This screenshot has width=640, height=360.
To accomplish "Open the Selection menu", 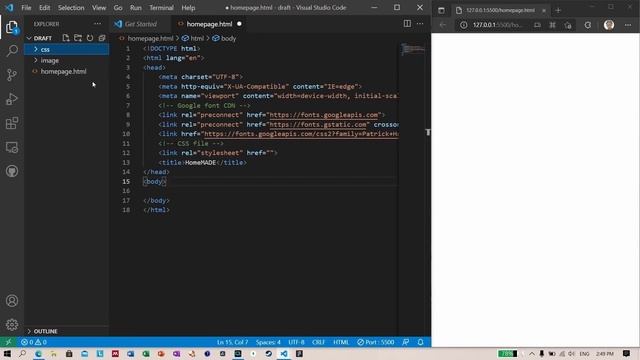I will pos(71,8).
